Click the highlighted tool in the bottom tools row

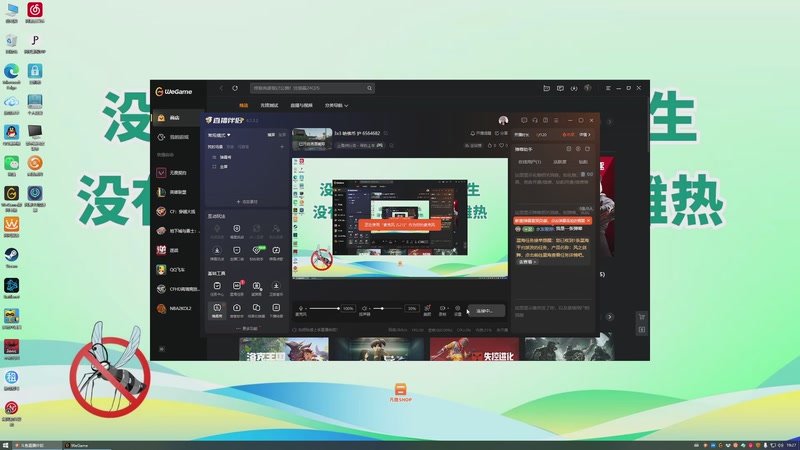[x=217, y=310]
